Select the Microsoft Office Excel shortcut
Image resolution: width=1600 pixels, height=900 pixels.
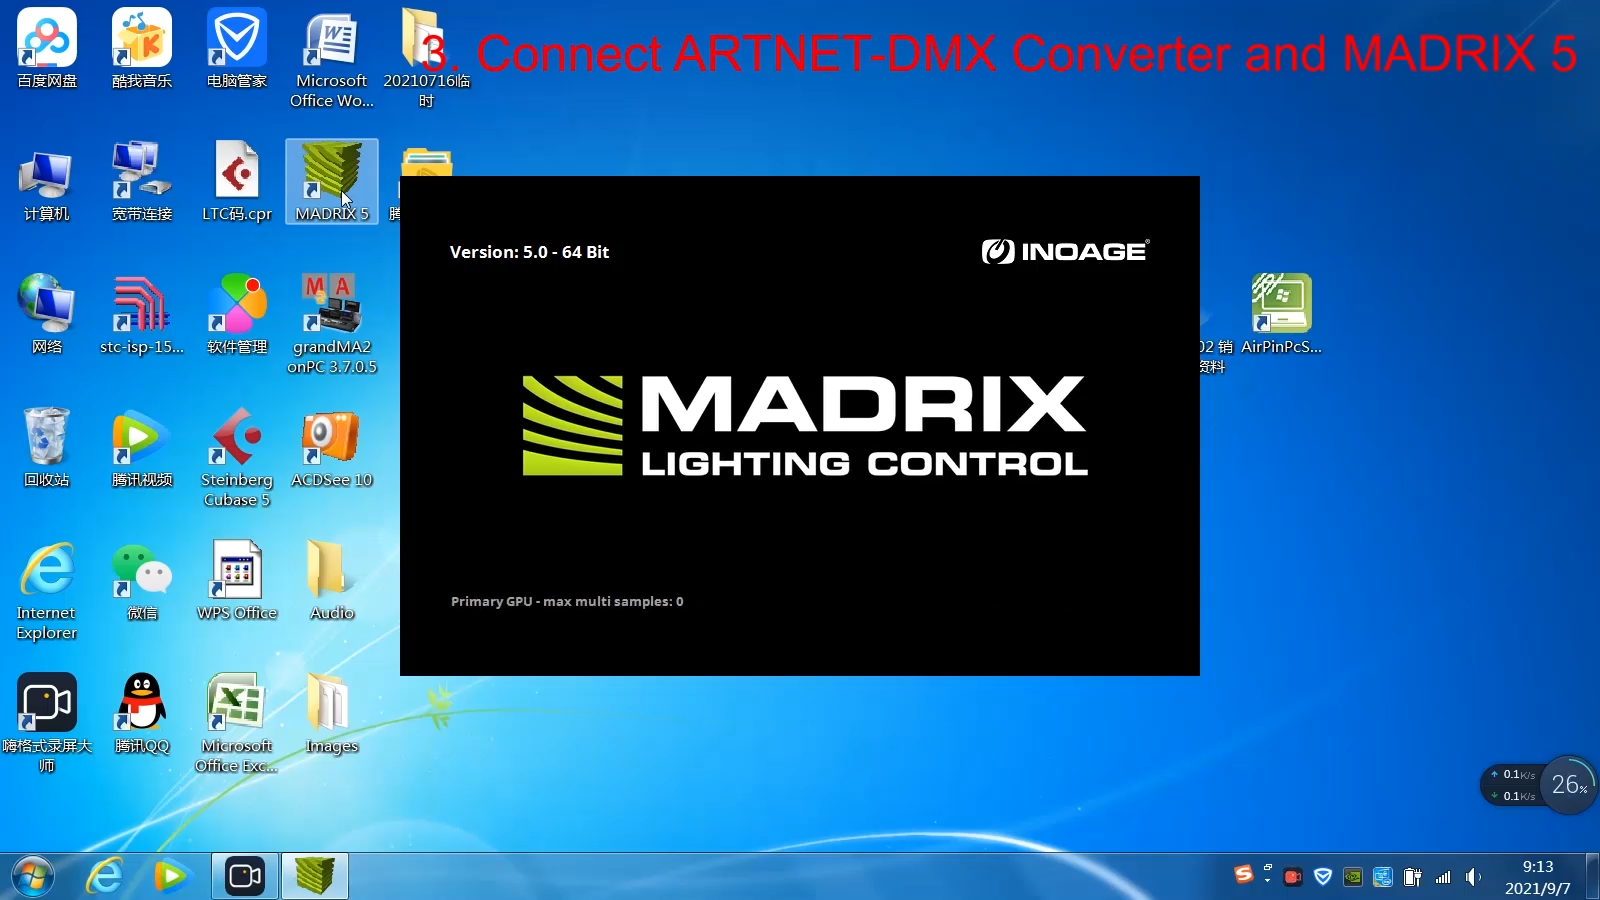(237, 724)
